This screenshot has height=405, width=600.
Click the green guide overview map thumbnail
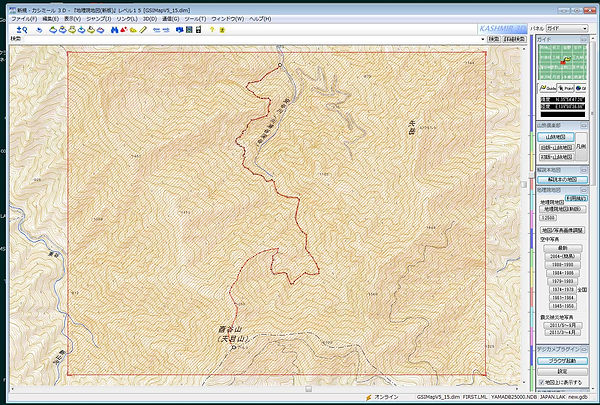pyautogui.click(x=562, y=62)
